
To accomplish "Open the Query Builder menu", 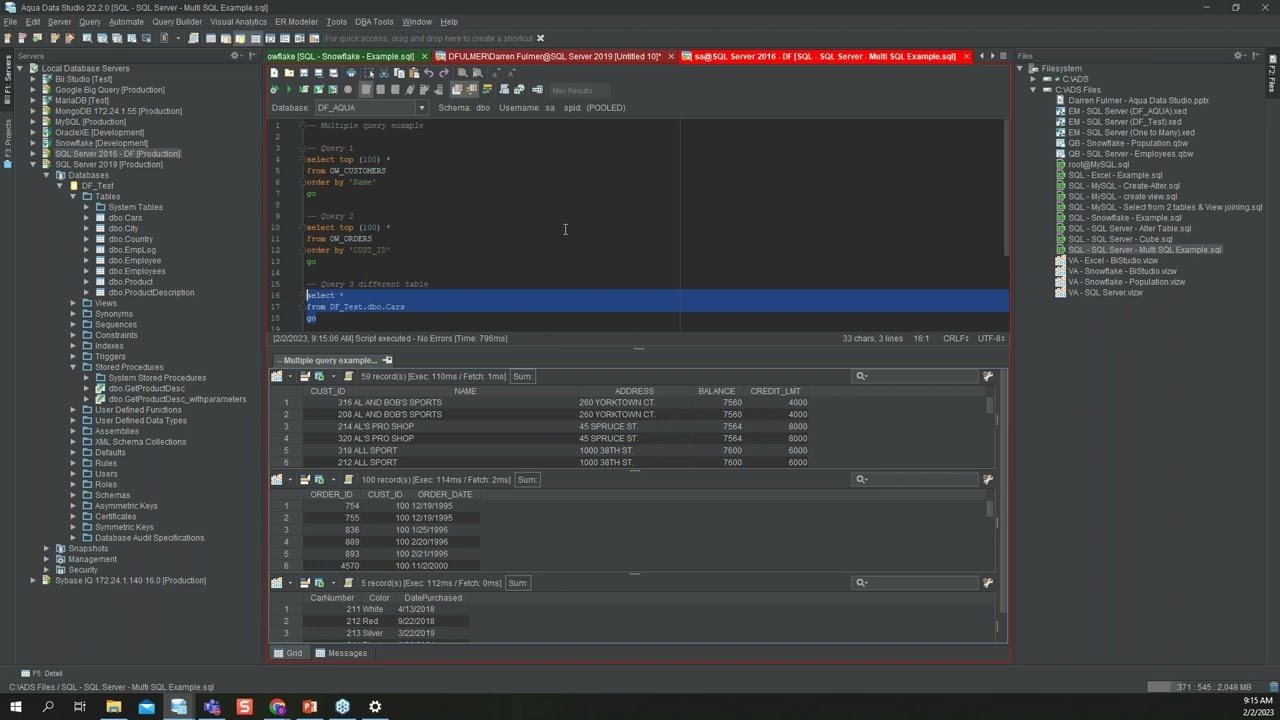I will point(177,21).
